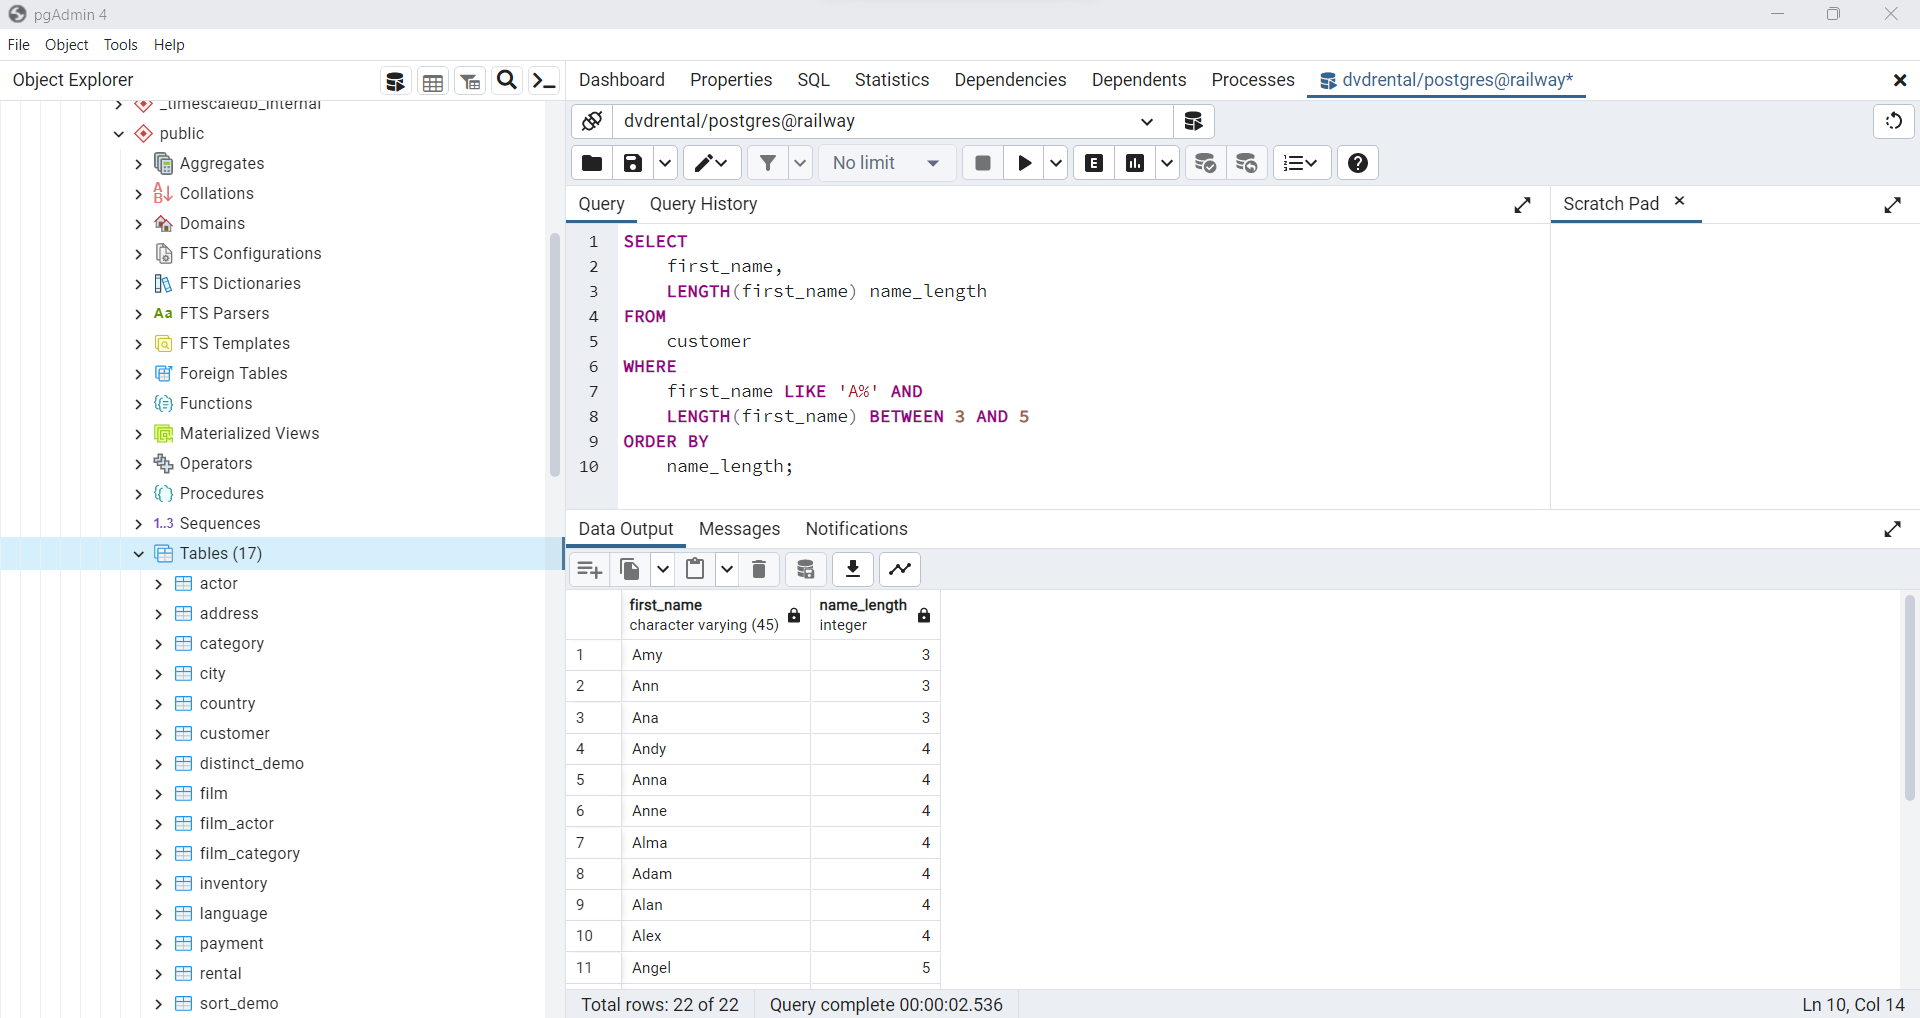Open the Macros list icon
The width and height of the screenshot is (1920, 1018).
pyautogui.click(x=1301, y=163)
